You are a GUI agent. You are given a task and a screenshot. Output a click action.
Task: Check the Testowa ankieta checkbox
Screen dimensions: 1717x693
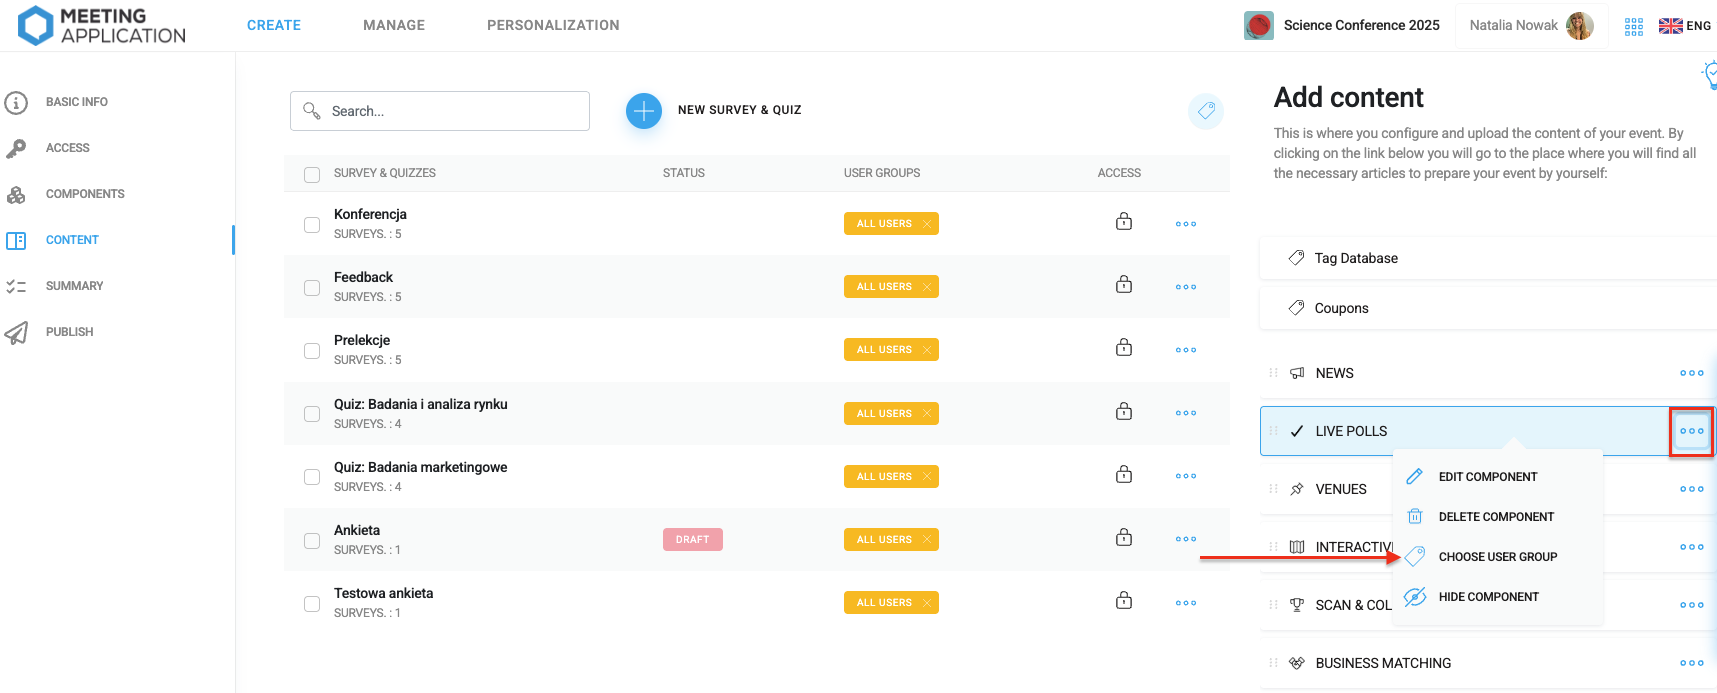[x=312, y=604]
